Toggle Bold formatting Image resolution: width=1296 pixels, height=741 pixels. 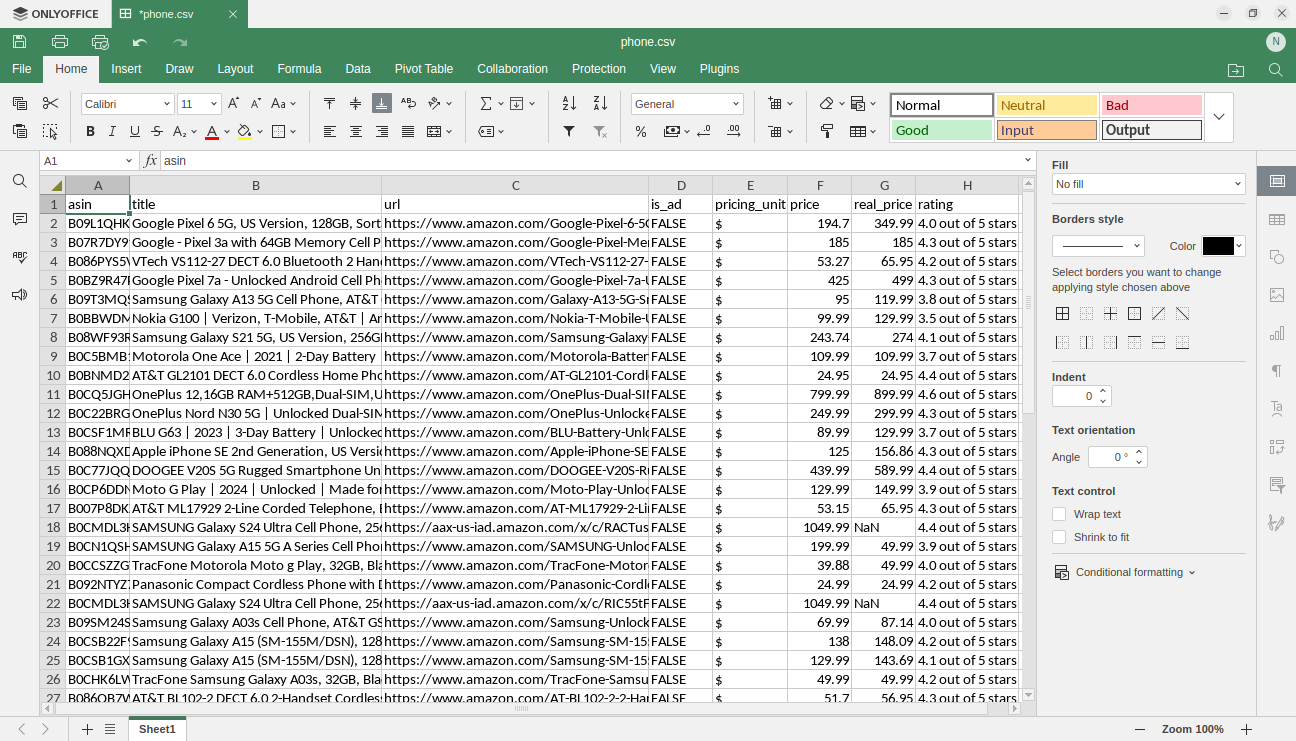[90, 131]
